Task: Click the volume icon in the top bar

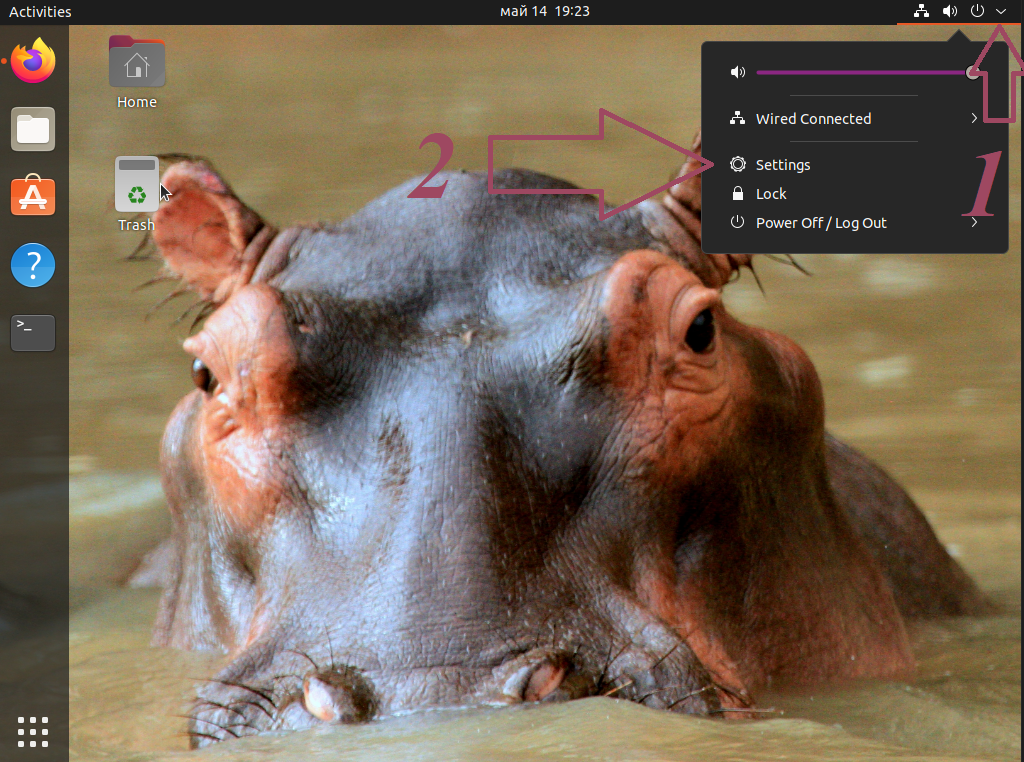Action: pyautogui.click(x=949, y=12)
